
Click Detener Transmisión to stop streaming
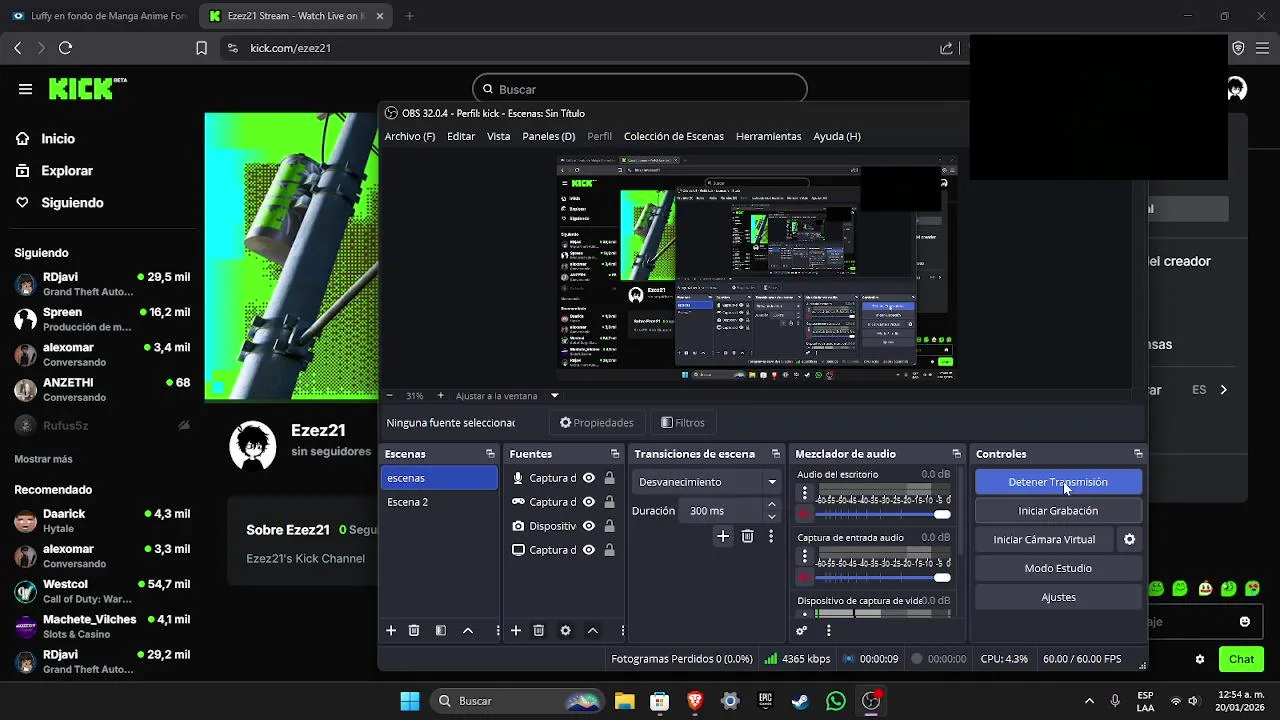(x=1058, y=482)
